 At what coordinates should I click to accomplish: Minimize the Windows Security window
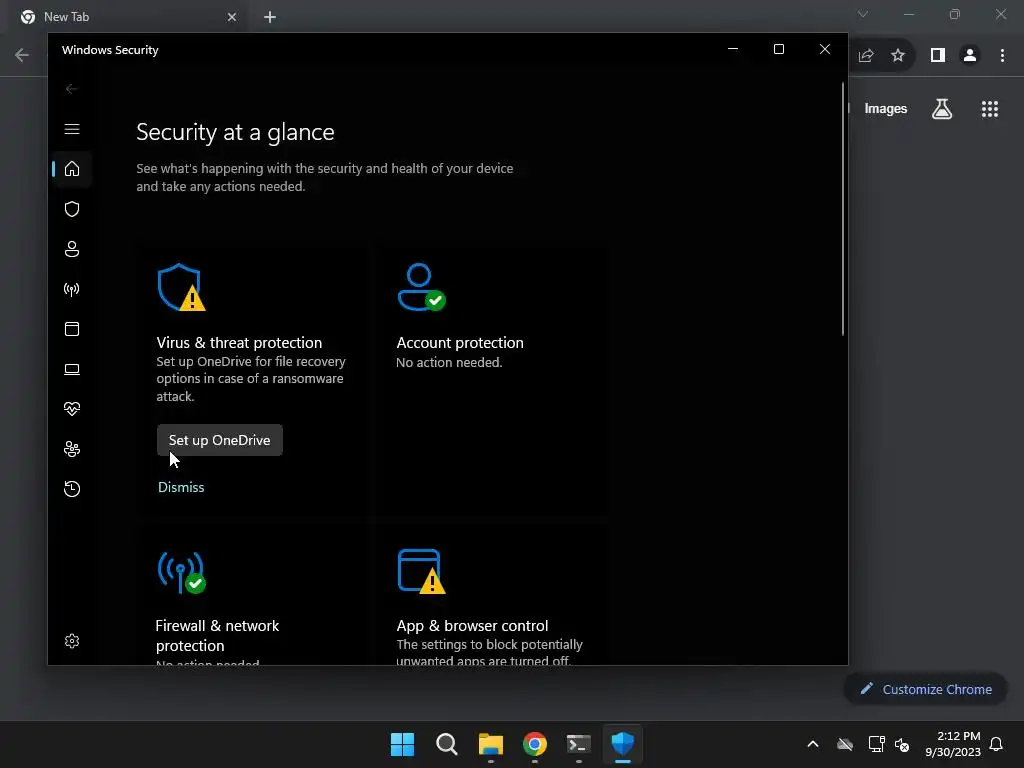[733, 49]
